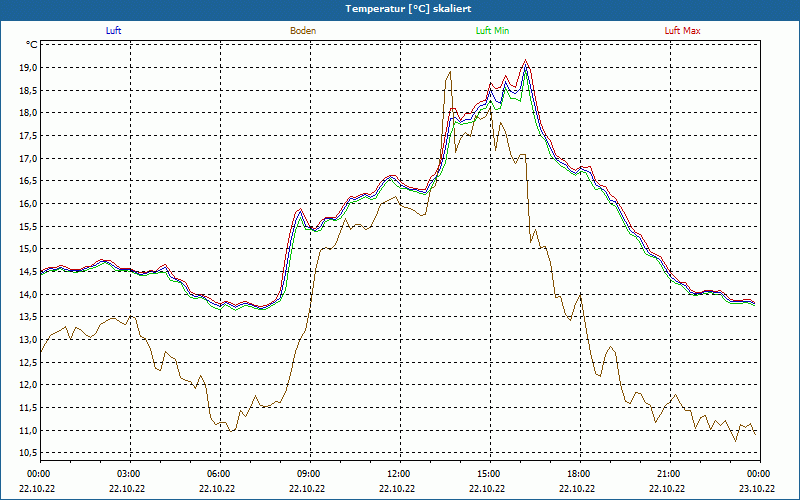Click the chart title 'Temperatur [°C] skaliert'
The height and width of the screenshot is (500, 800).
408,9
